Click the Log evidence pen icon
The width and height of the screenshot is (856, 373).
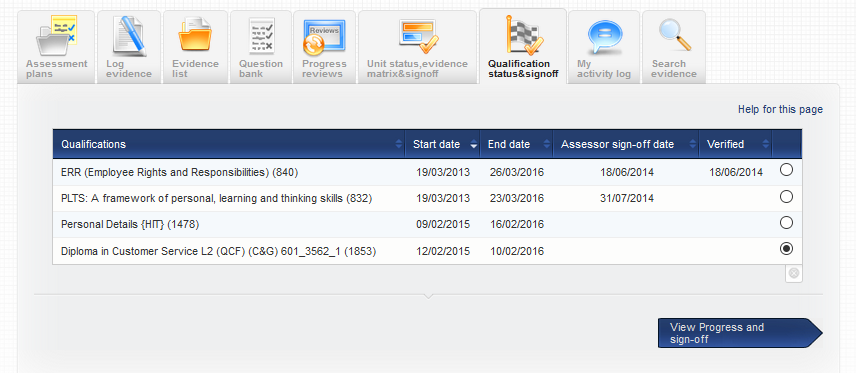point(129,35)
